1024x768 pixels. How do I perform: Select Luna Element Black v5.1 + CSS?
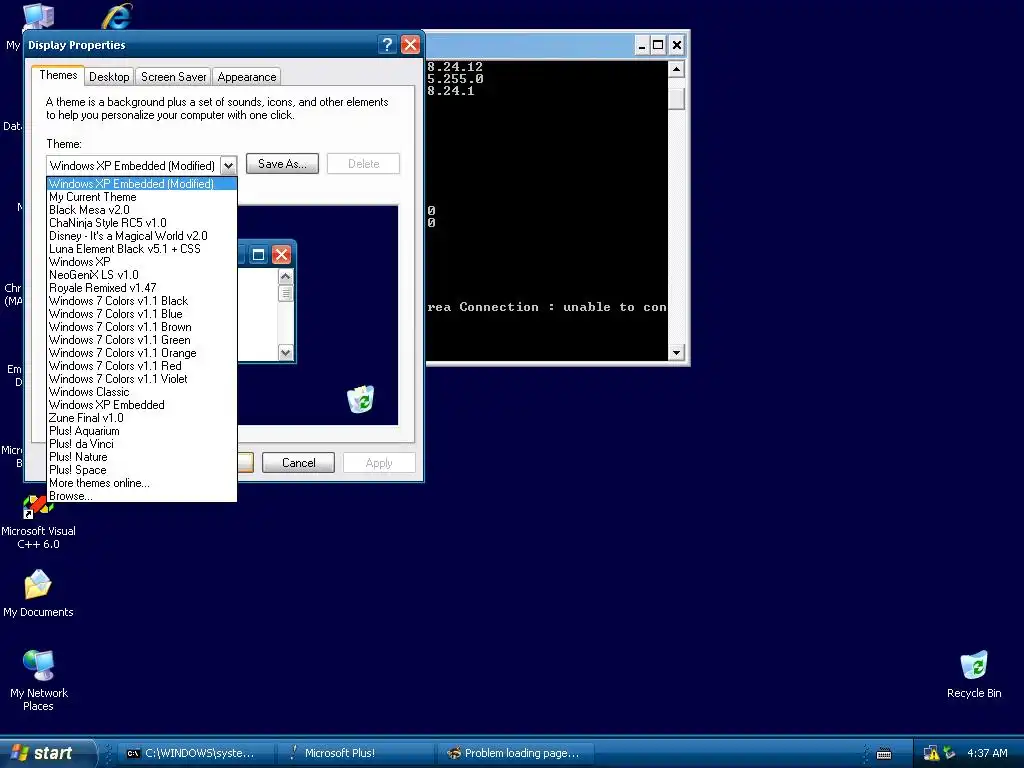click(x=142, y=249)
